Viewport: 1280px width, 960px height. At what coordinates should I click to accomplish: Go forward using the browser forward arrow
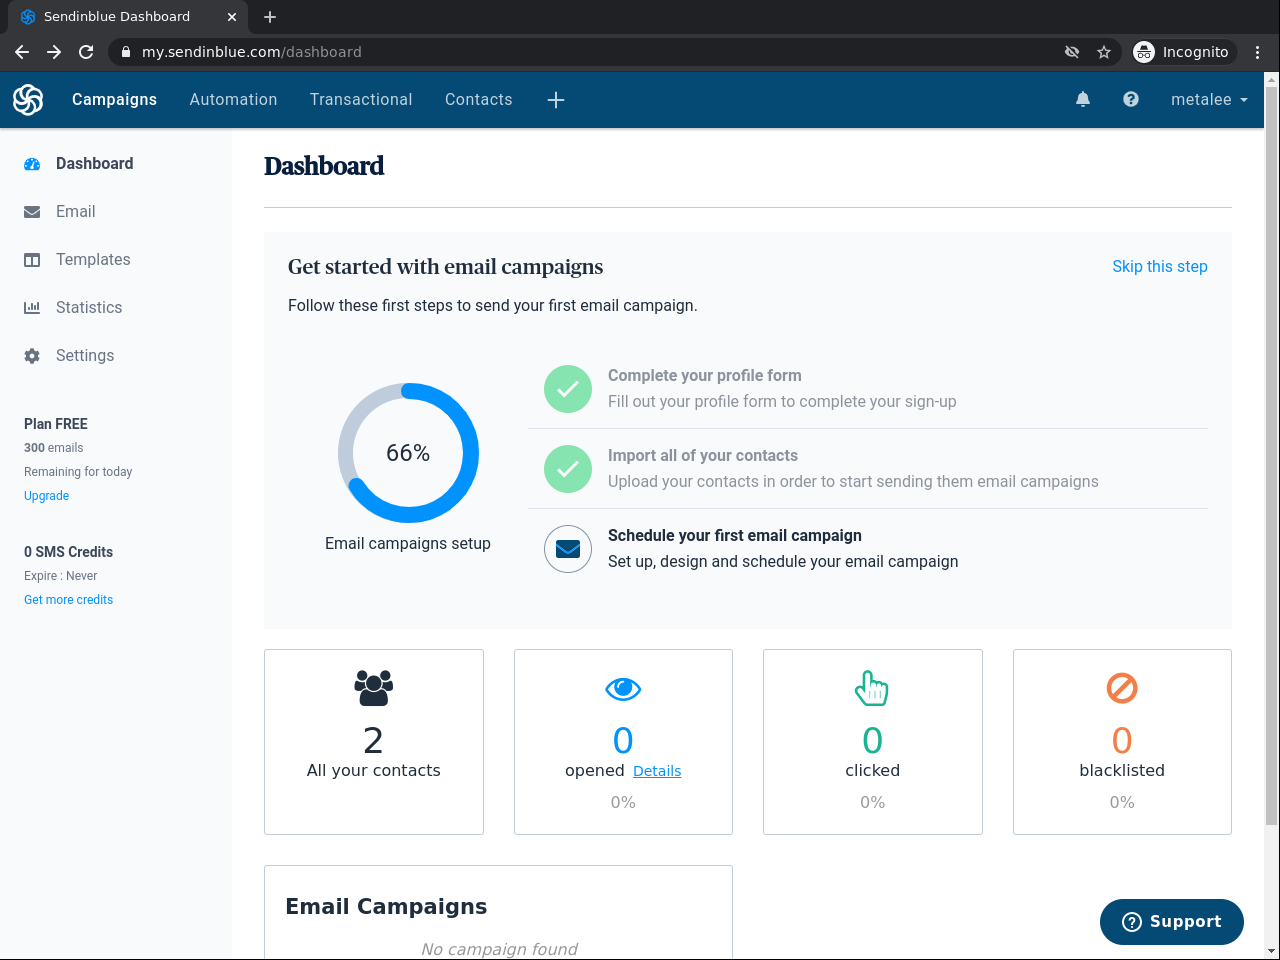(54, 52)
